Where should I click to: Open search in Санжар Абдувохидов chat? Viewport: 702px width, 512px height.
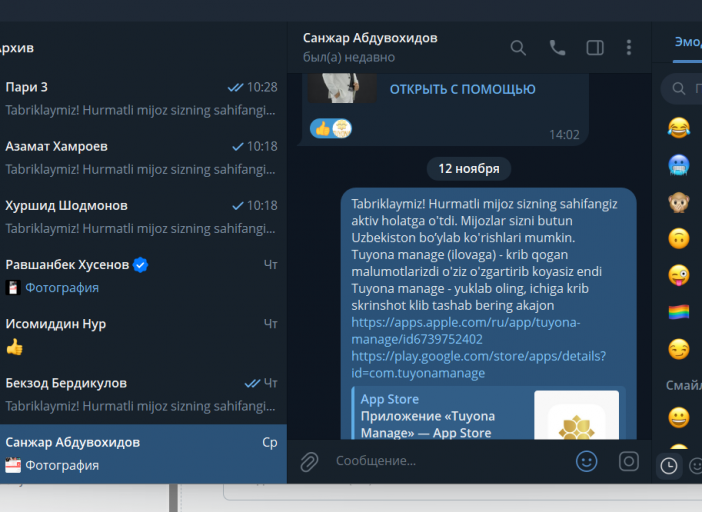click(x=518, y=47)
